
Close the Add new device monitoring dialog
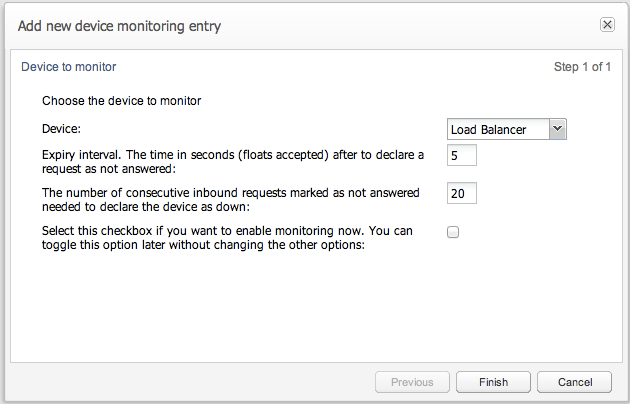pyautogui.click(x=607, y=24)
